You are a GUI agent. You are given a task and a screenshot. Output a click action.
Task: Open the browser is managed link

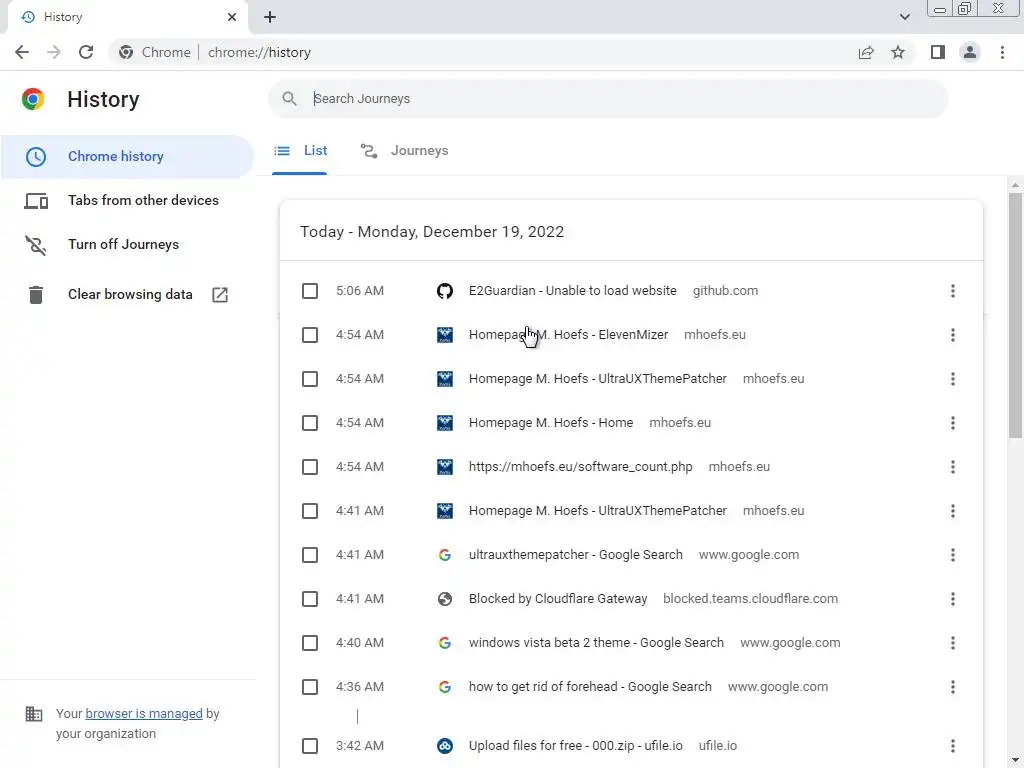(x=144, y=714)
